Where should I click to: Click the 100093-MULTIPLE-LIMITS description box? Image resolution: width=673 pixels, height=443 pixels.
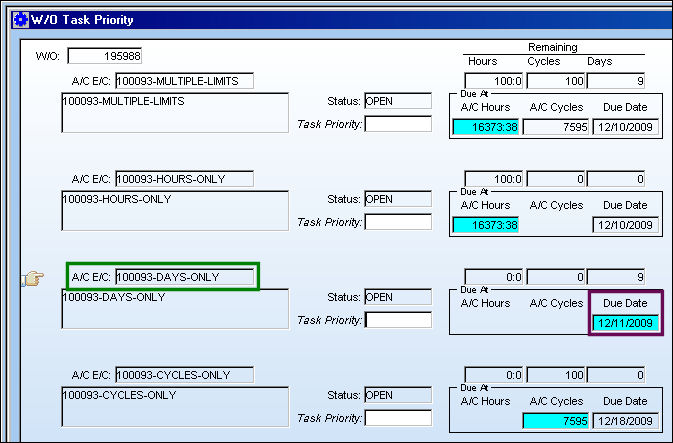(175, 113)
